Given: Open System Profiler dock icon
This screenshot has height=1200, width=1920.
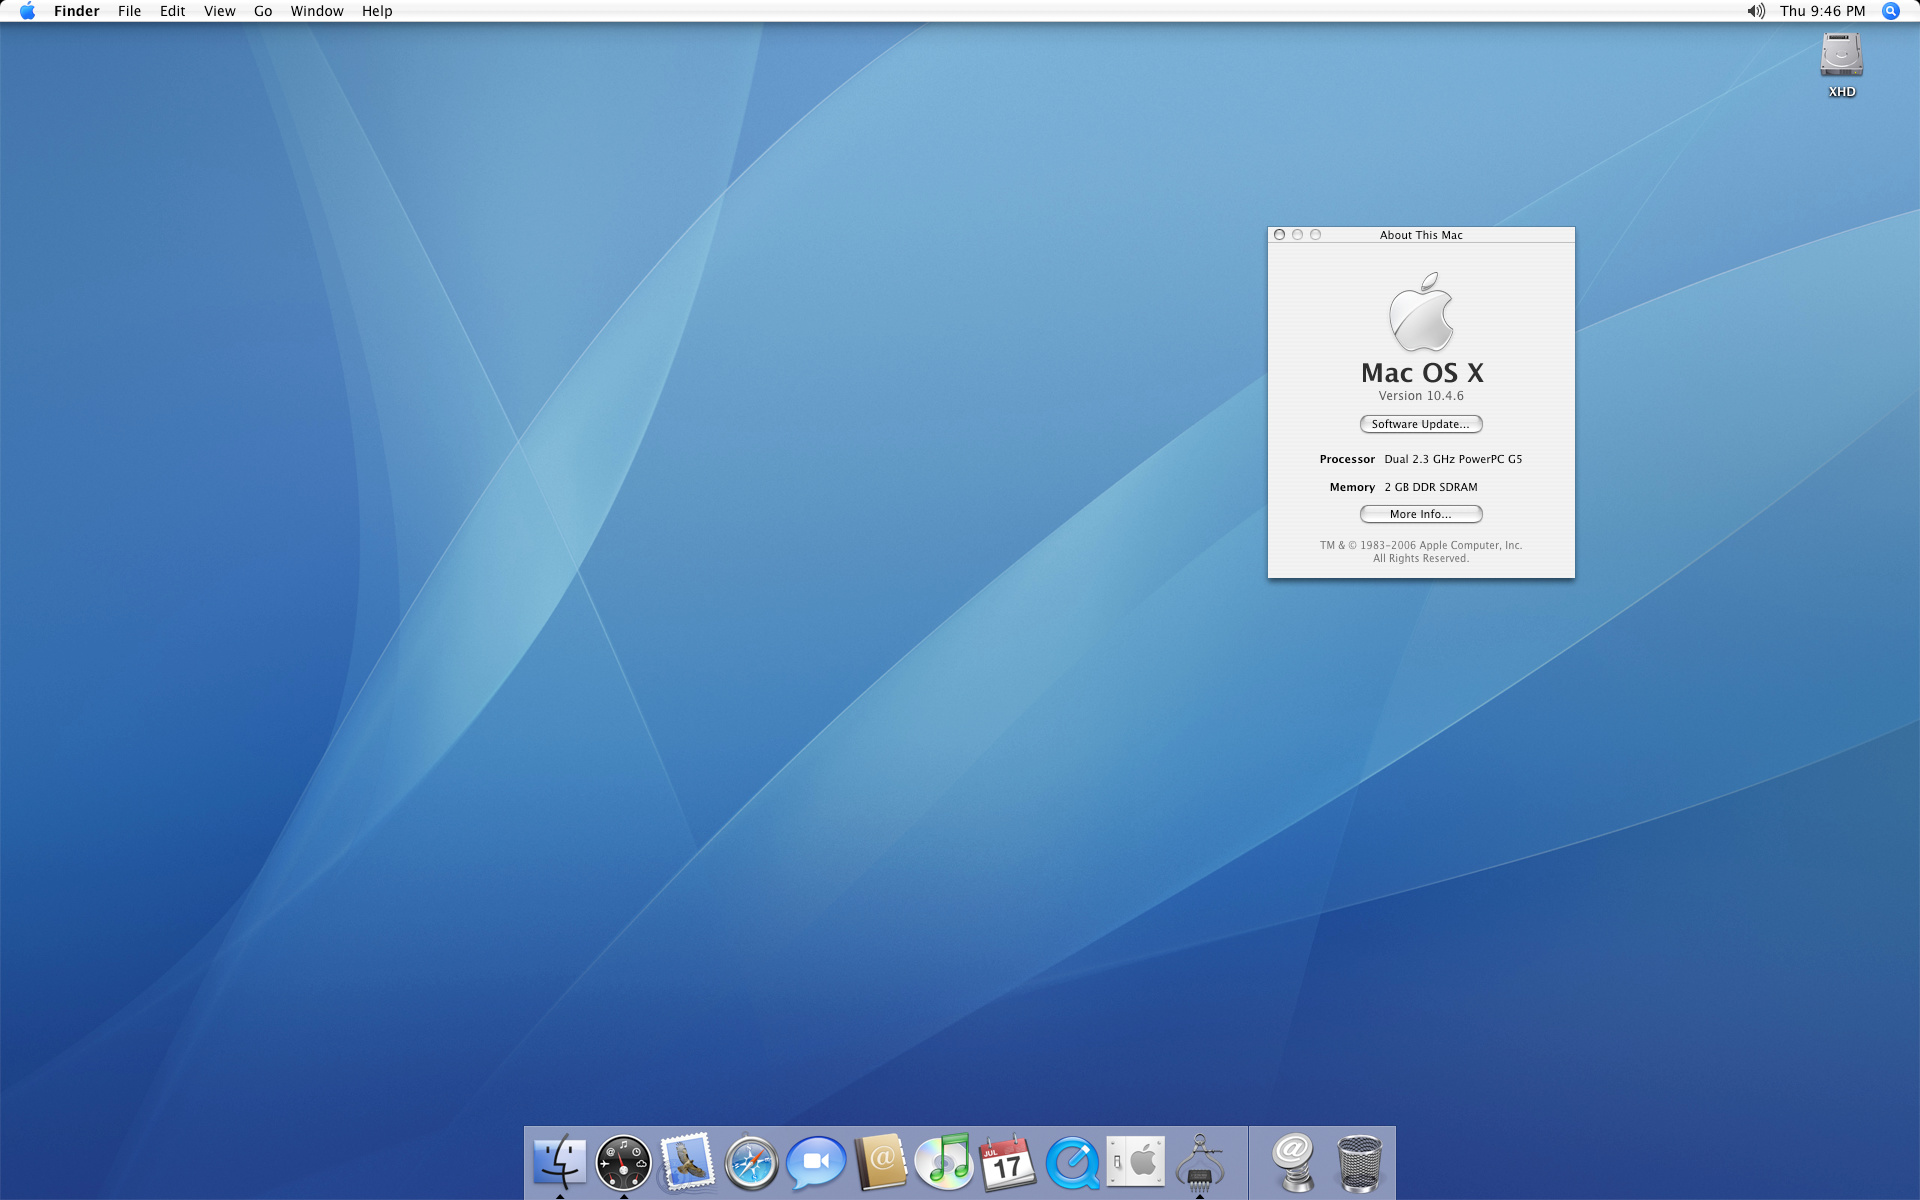Looking at the screenshot, I should point(1200,1162).
